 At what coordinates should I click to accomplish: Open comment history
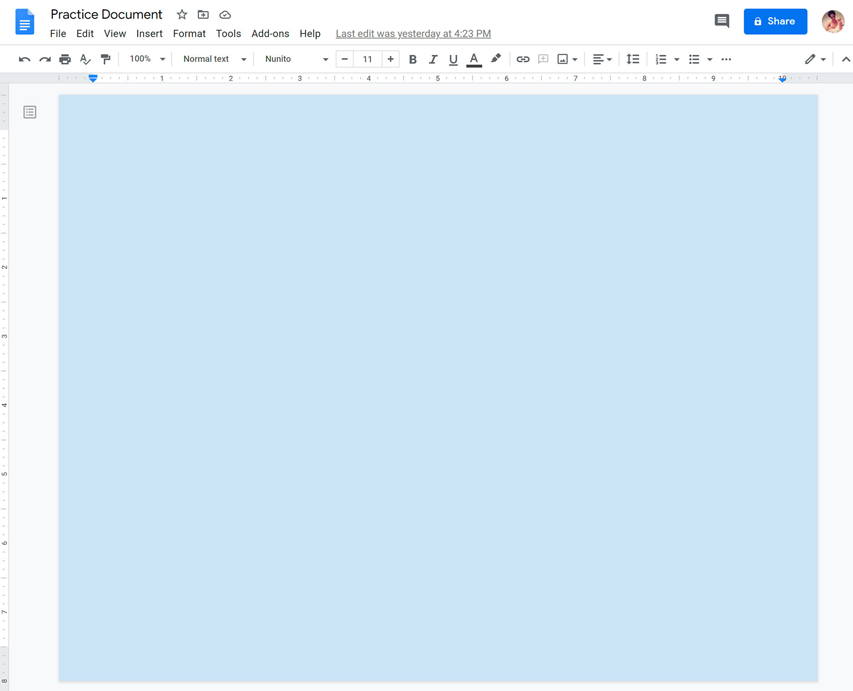[721, 20]
